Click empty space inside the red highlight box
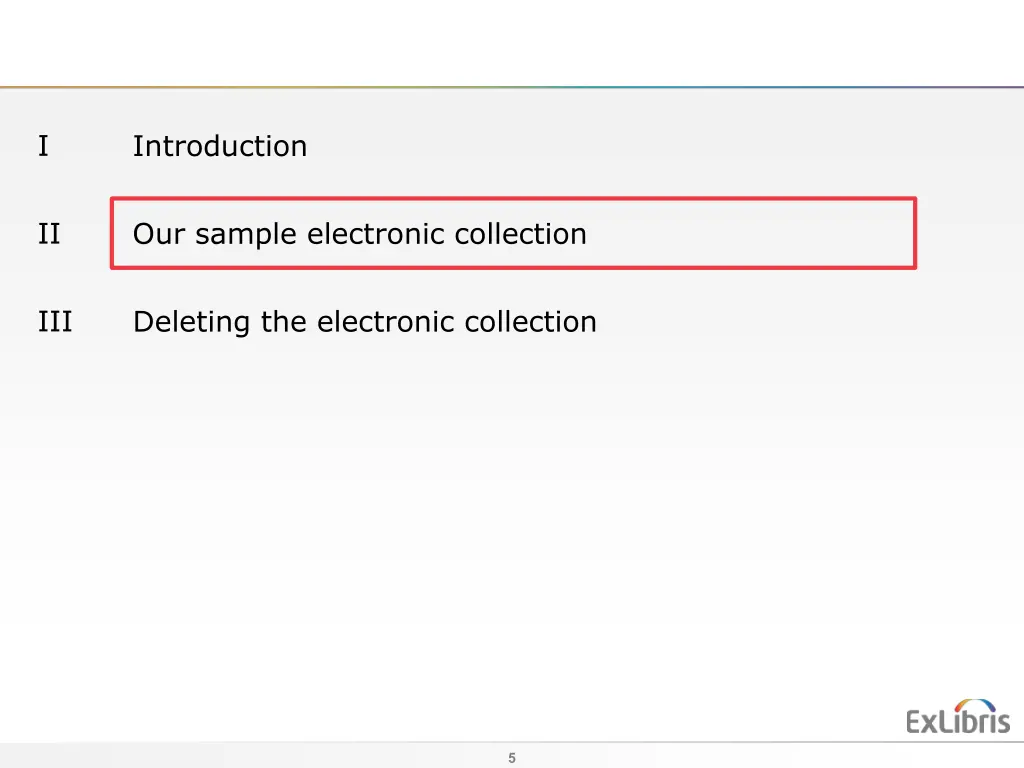 click(751, 233)
